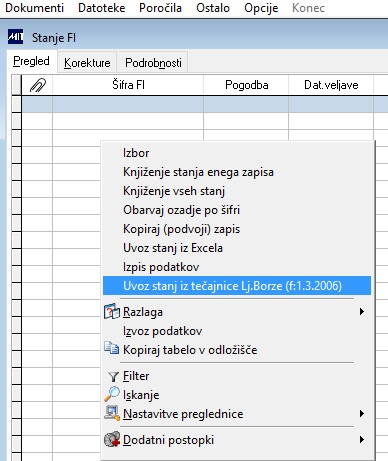This screenshot has width=388, height=461.
Task: Choose Obarvaj ozadje po šifri
Action: point(237,210)
